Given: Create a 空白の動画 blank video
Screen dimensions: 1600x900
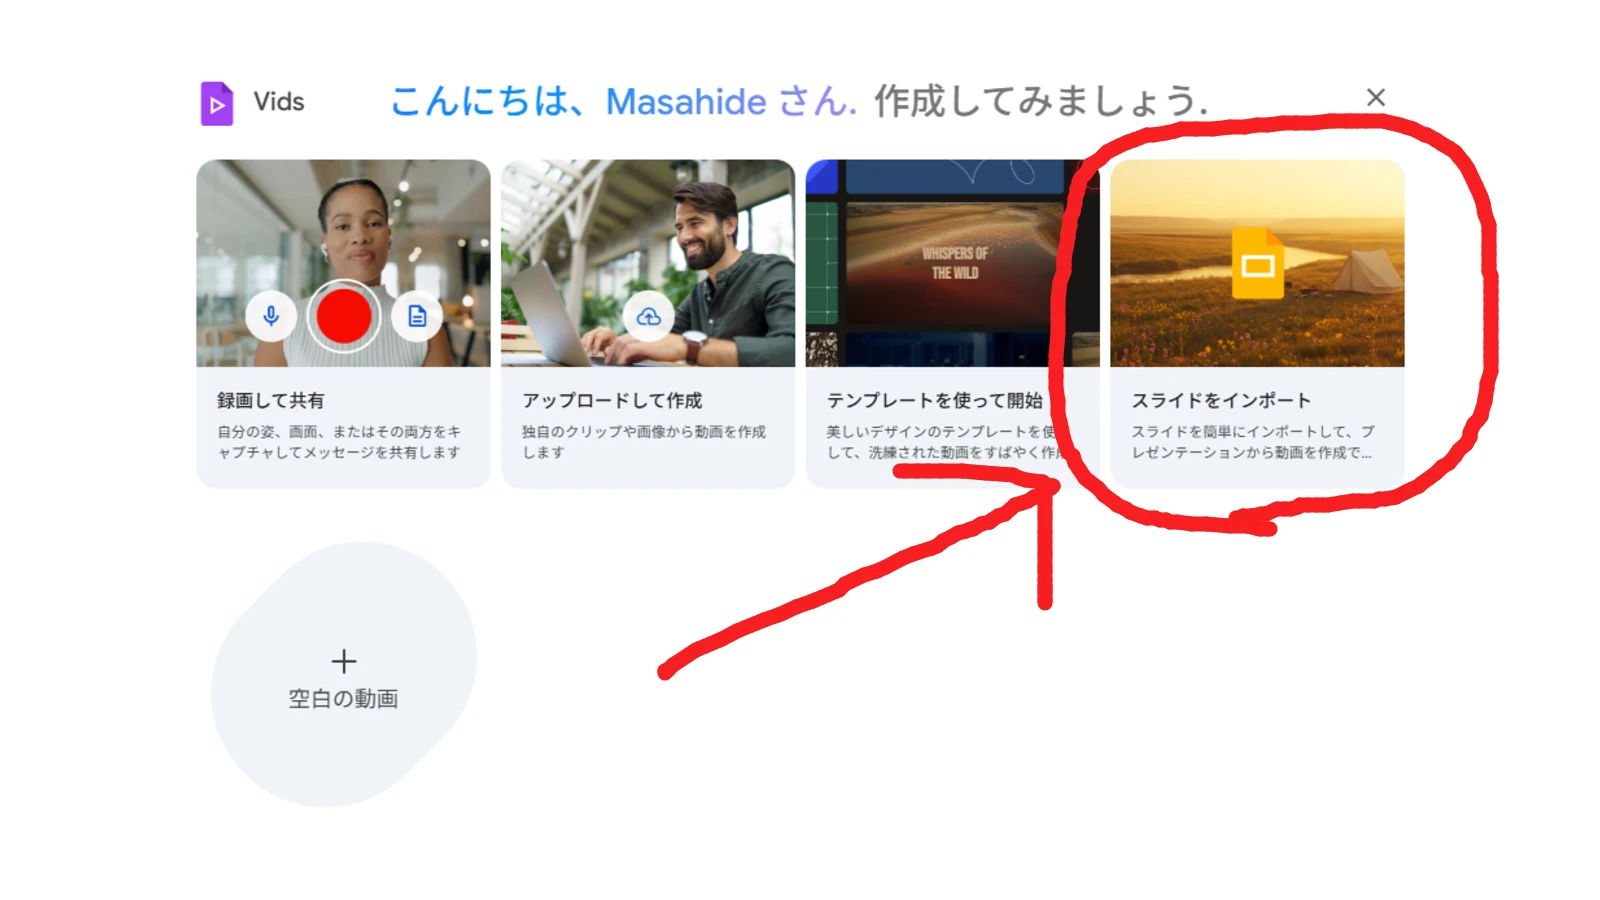Looking at the screenshot, I should pos(343,675).
